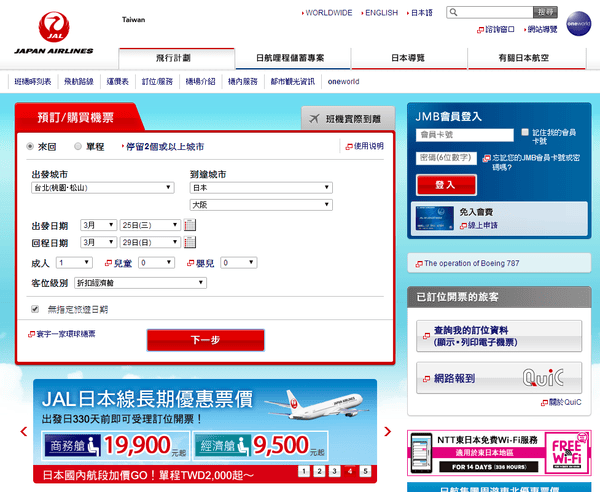Image resolution: width=600 pixels, height=492 pixels.
Task: Open 成人 passenger count dropdown
Action: coord(74,262)
